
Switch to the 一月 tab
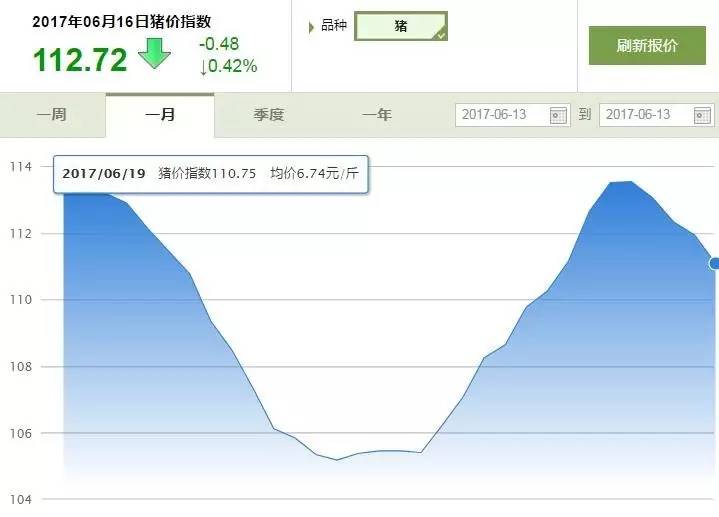pyautogui.click(x=160, y=115)
